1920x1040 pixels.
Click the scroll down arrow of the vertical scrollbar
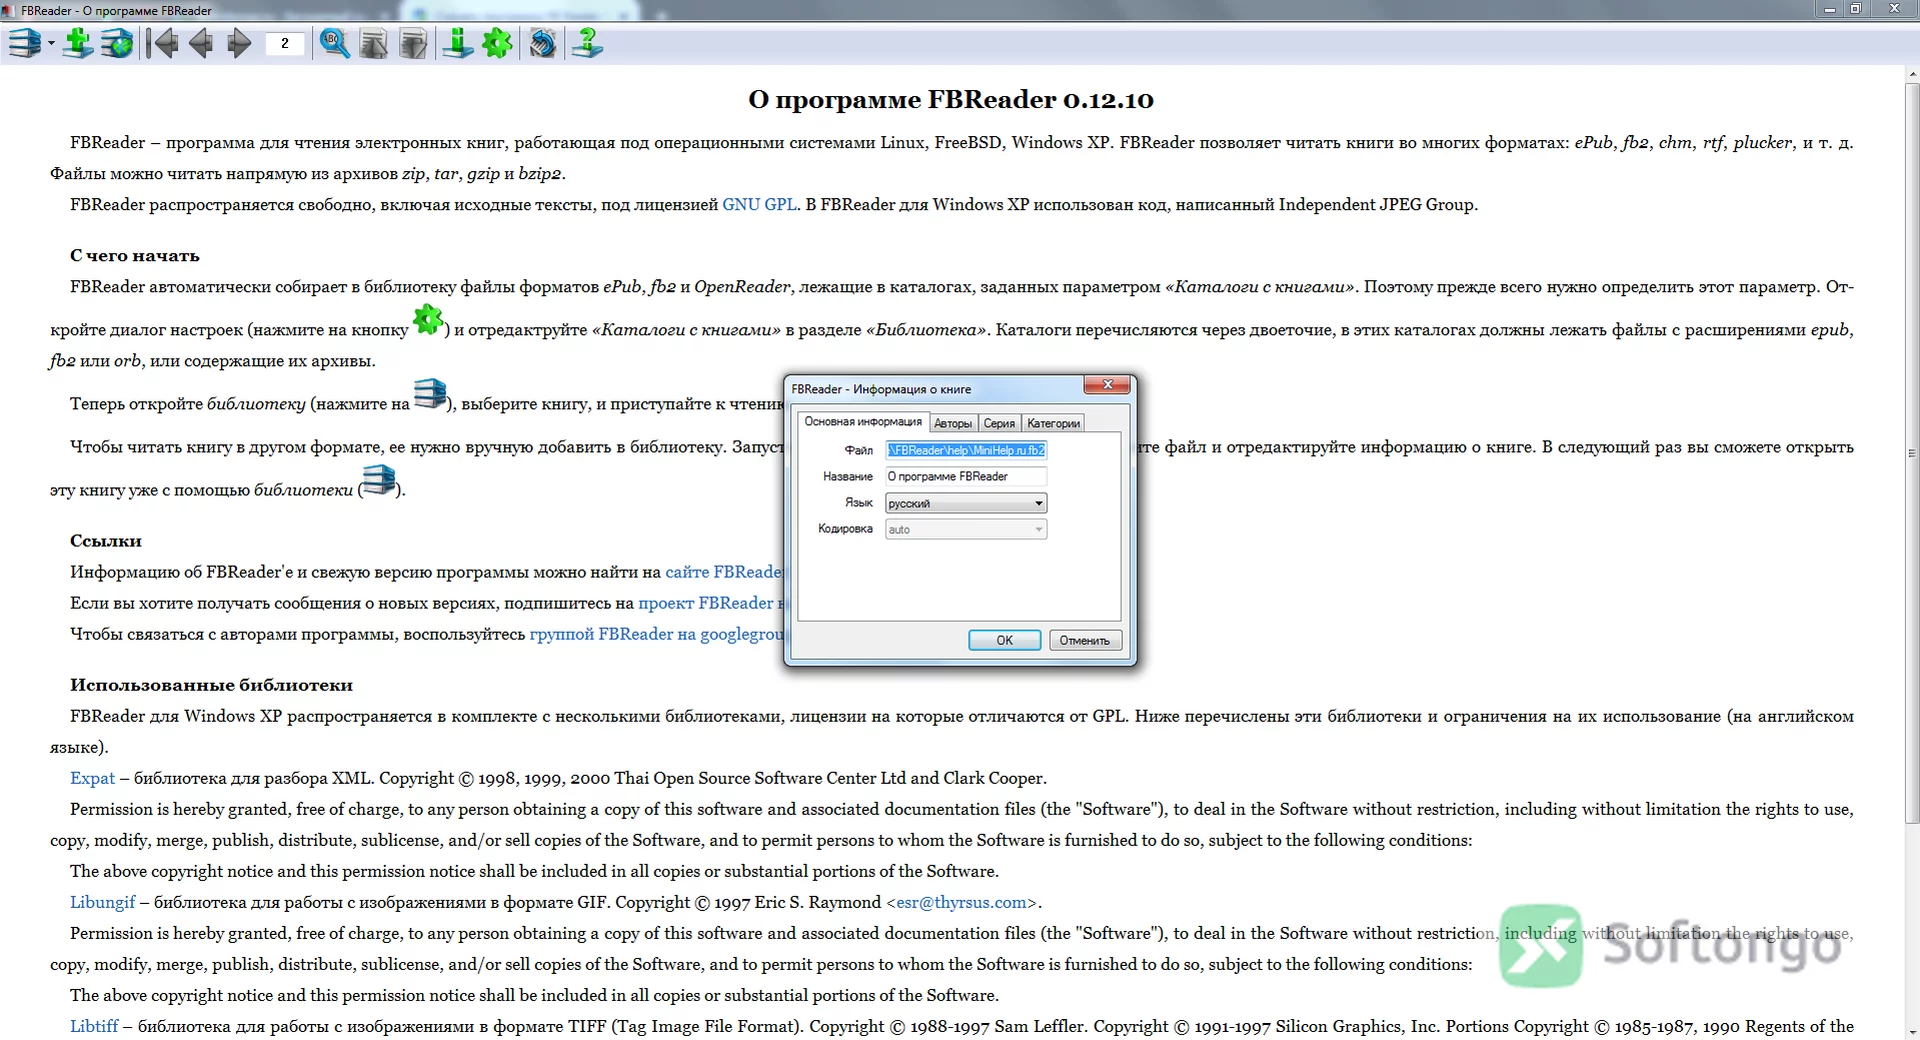pyautogui.click(x=1912, y=1032)
